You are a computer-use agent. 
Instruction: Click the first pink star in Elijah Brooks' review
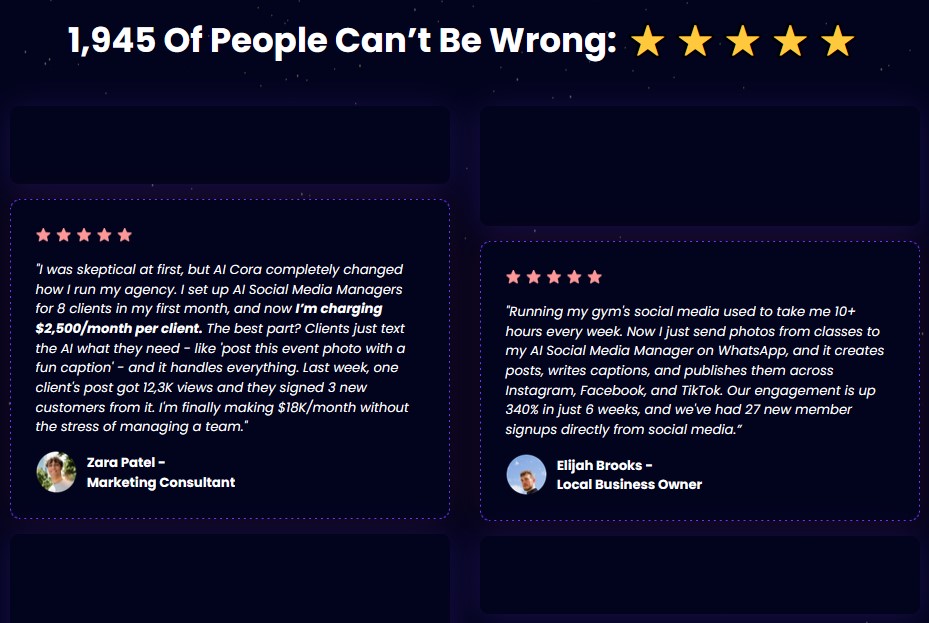pos(513,277)
